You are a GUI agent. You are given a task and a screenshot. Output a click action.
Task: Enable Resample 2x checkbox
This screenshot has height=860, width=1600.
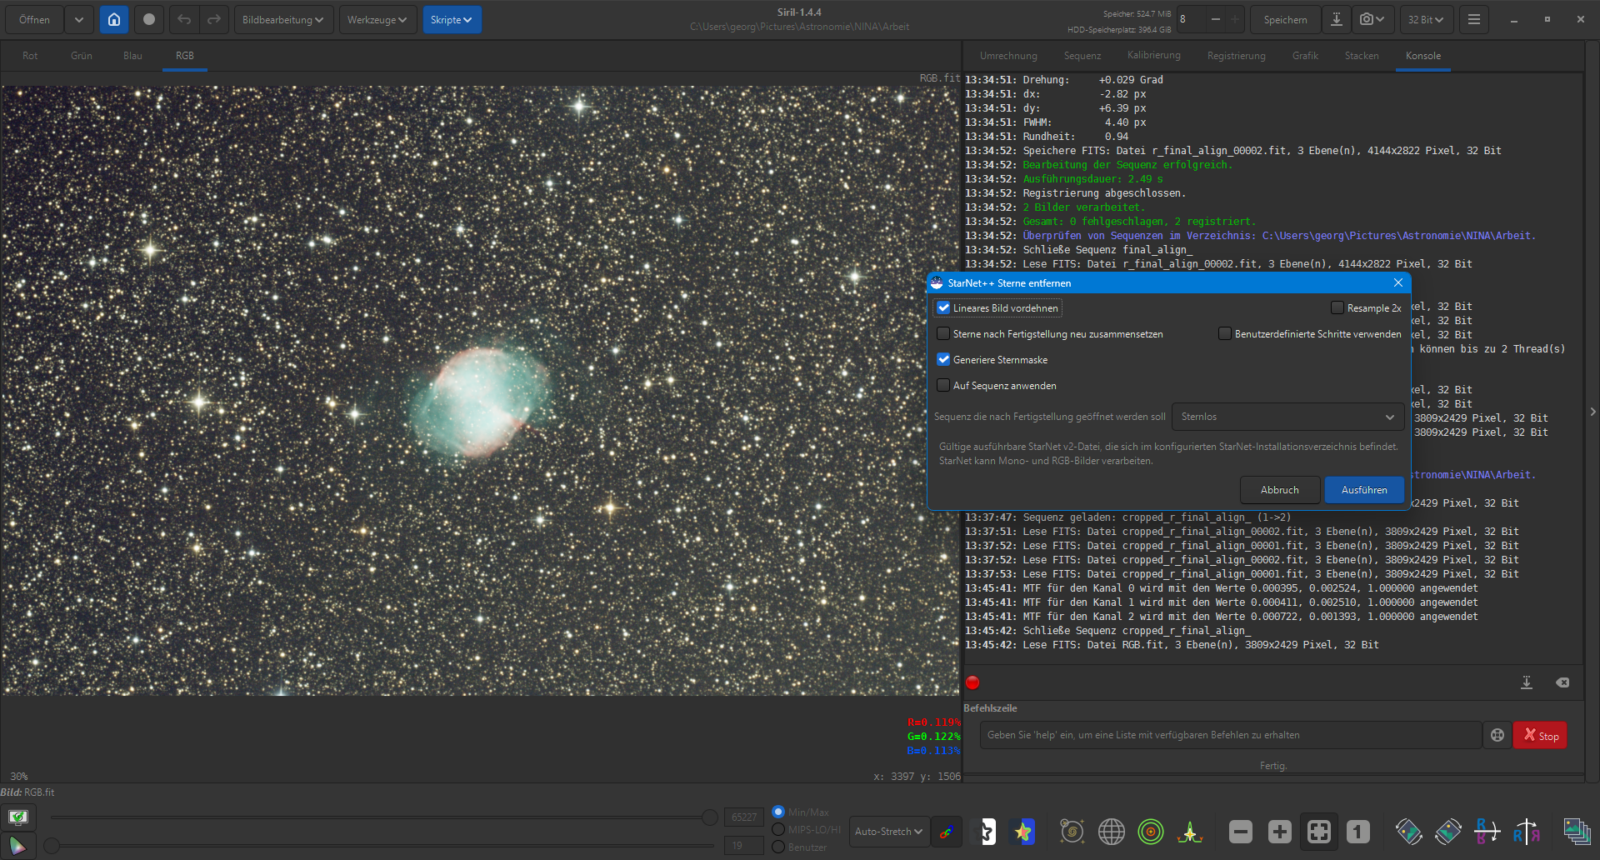point(1337,308)
